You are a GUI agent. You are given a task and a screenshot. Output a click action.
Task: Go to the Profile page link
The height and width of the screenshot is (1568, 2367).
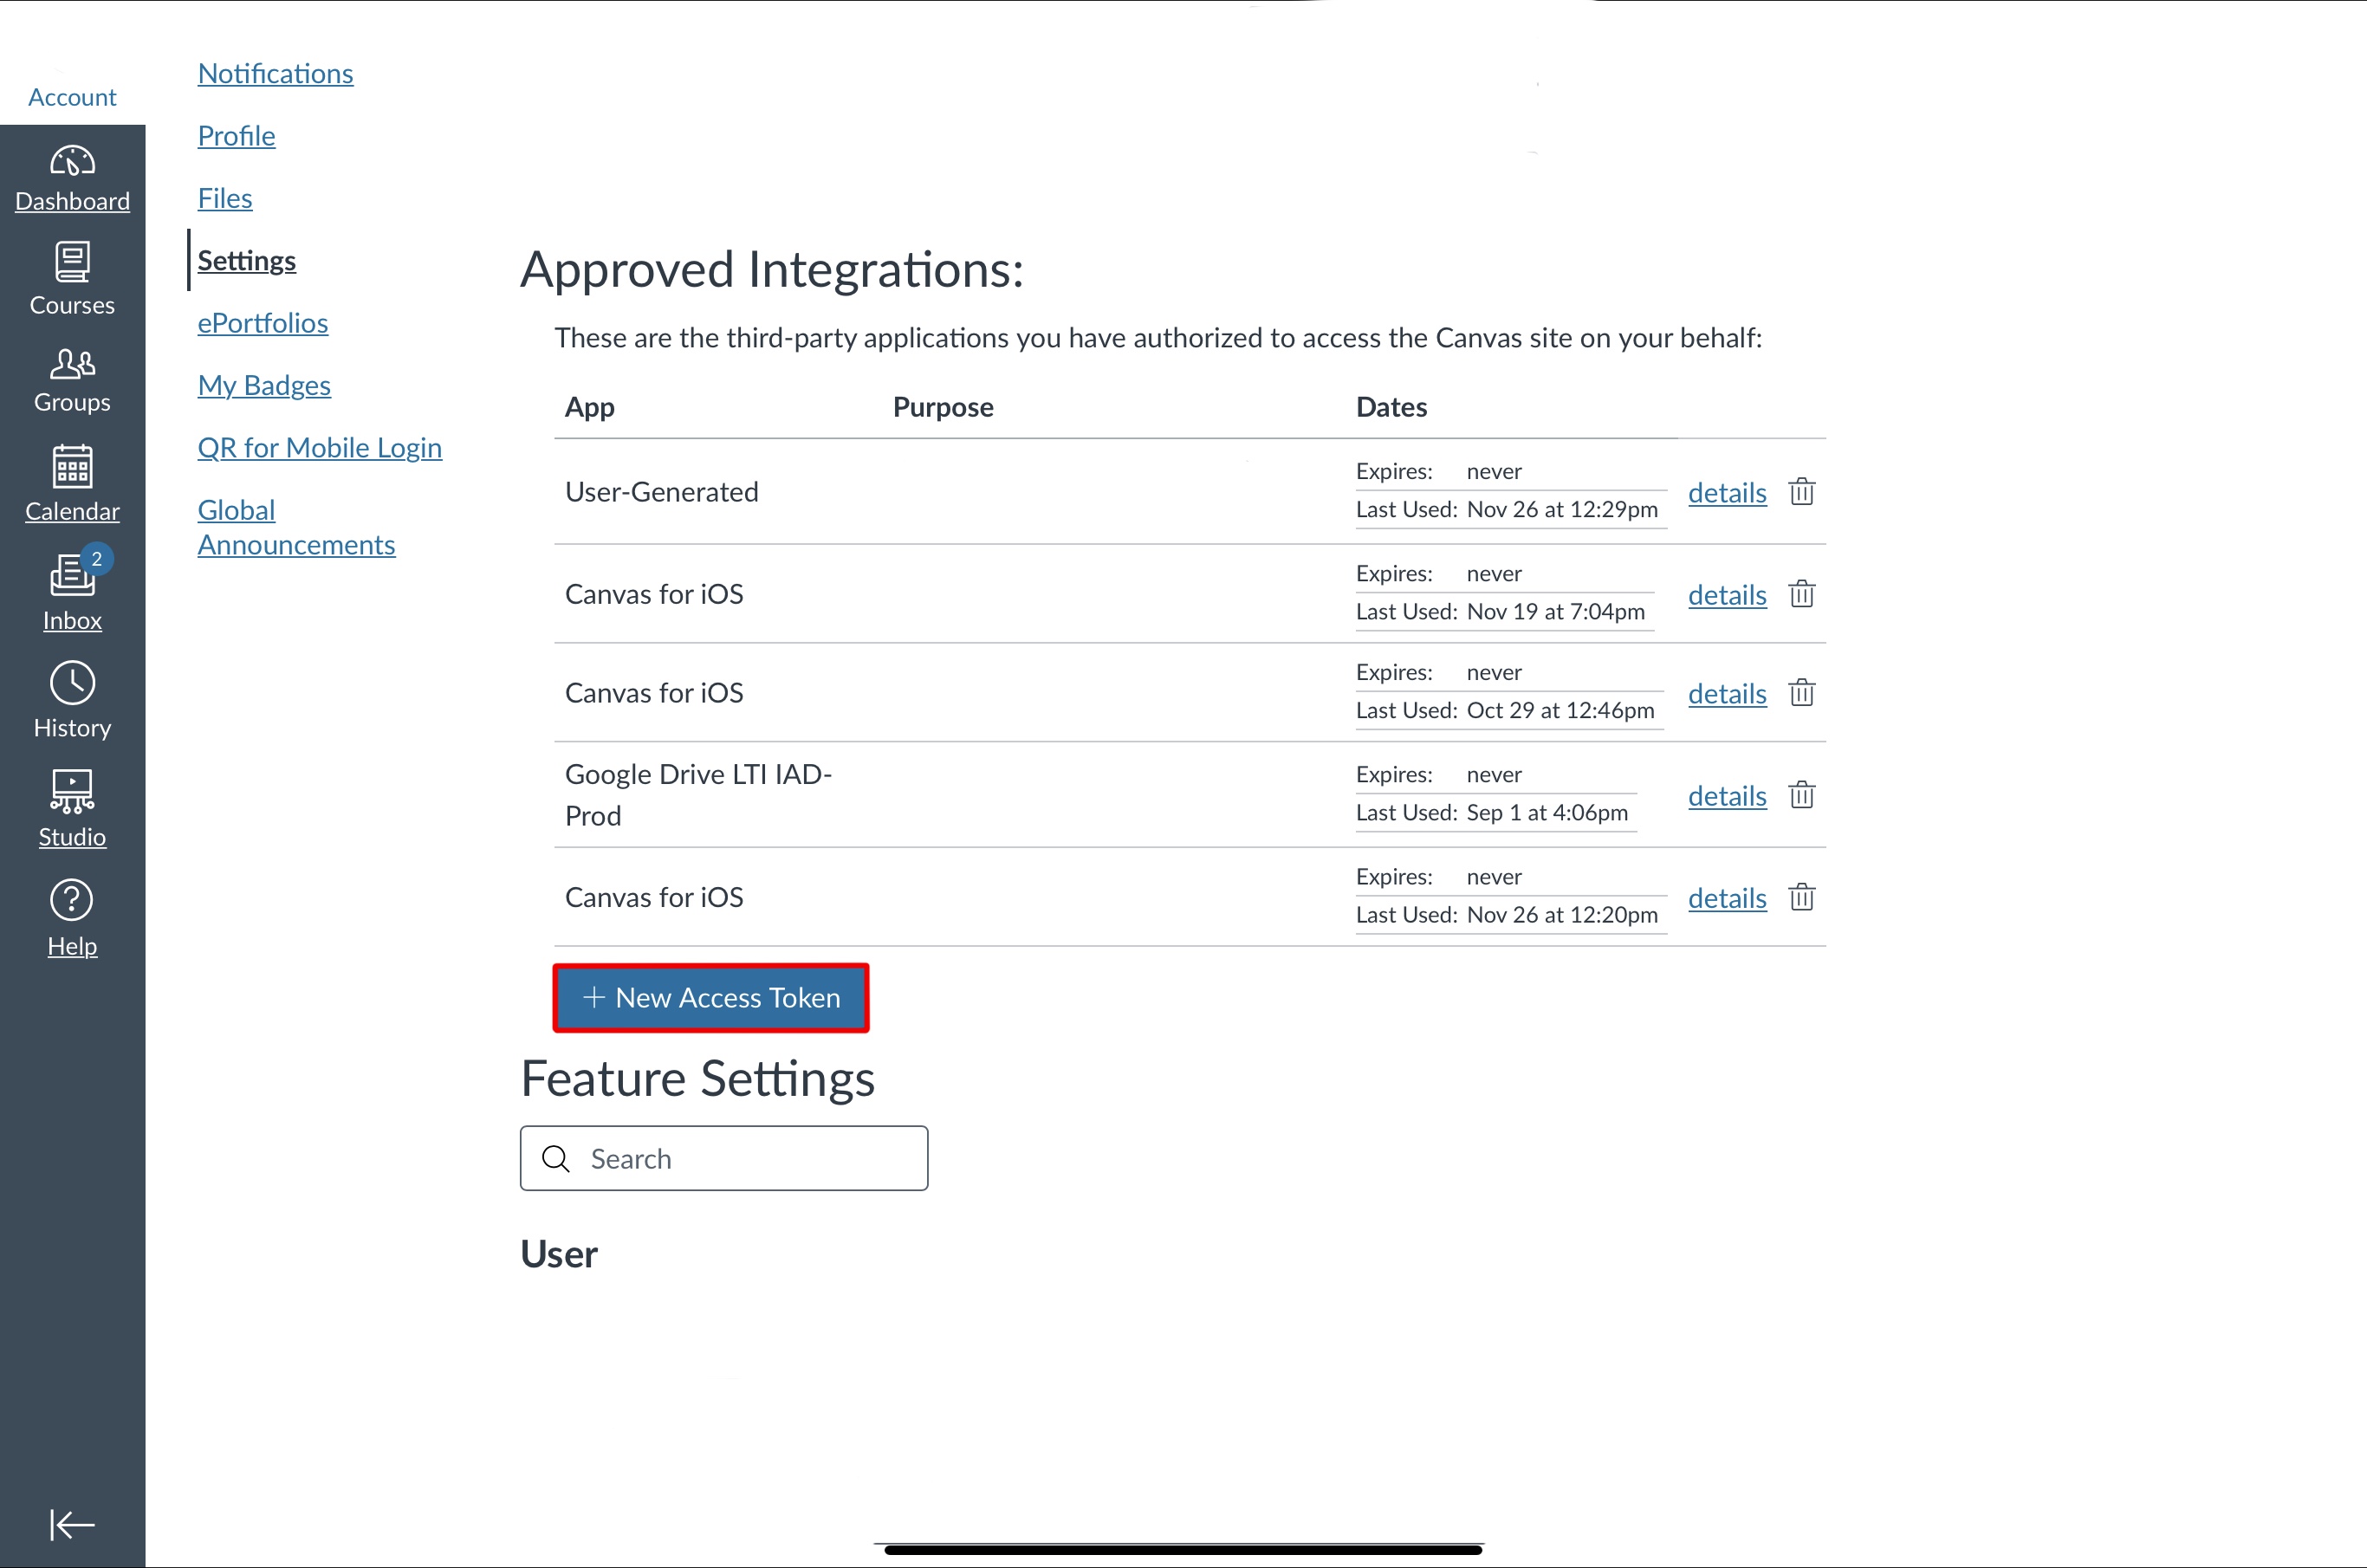[236, 136]
